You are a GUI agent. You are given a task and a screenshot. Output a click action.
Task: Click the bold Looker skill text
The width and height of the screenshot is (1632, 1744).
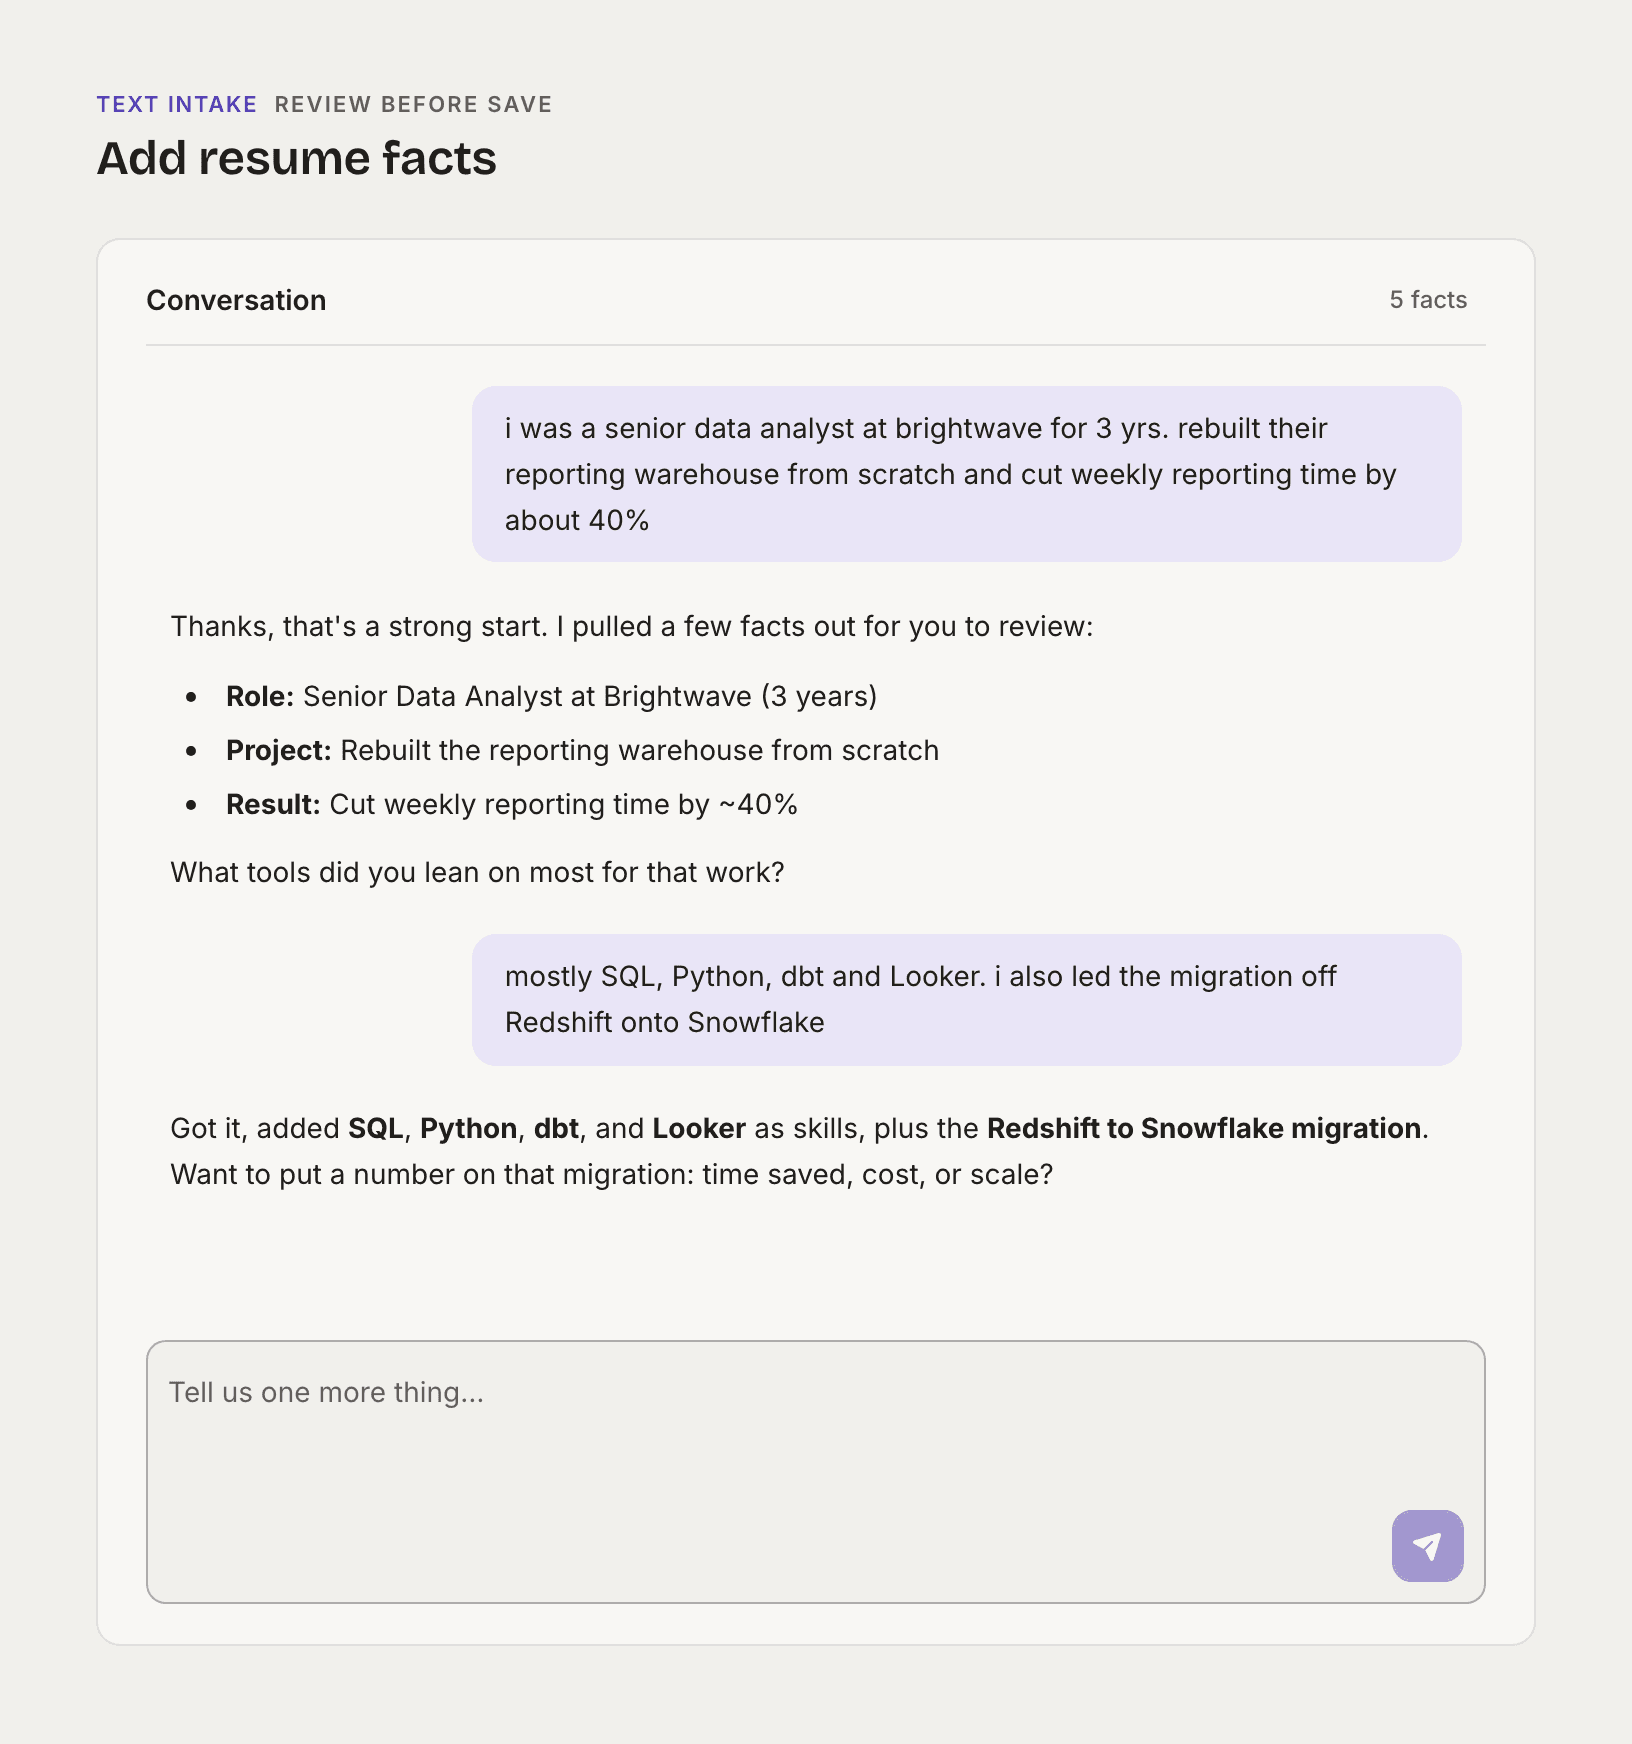[699, 1128]
